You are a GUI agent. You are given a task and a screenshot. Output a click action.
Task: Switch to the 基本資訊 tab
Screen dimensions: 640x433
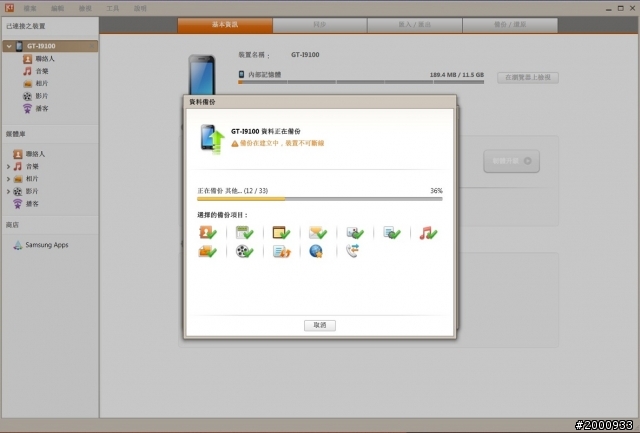225,25
